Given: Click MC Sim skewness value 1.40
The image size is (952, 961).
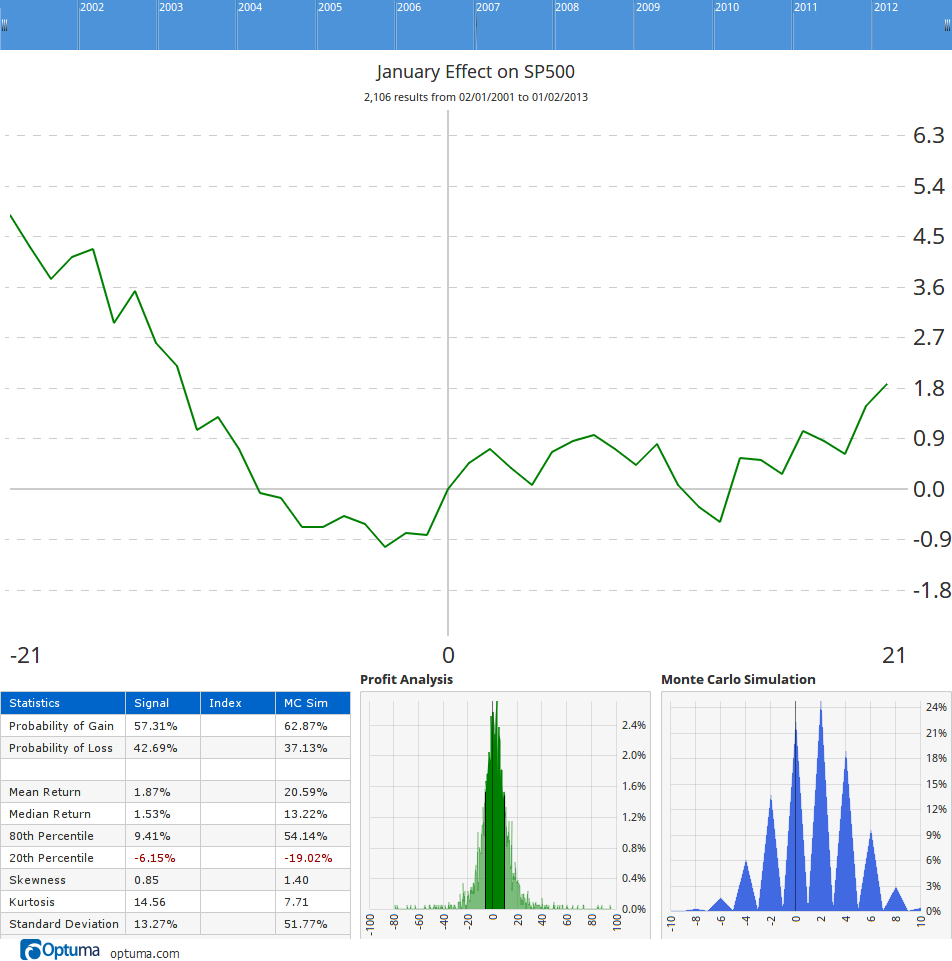Looking at the screenshot, I should pos(297,880).
